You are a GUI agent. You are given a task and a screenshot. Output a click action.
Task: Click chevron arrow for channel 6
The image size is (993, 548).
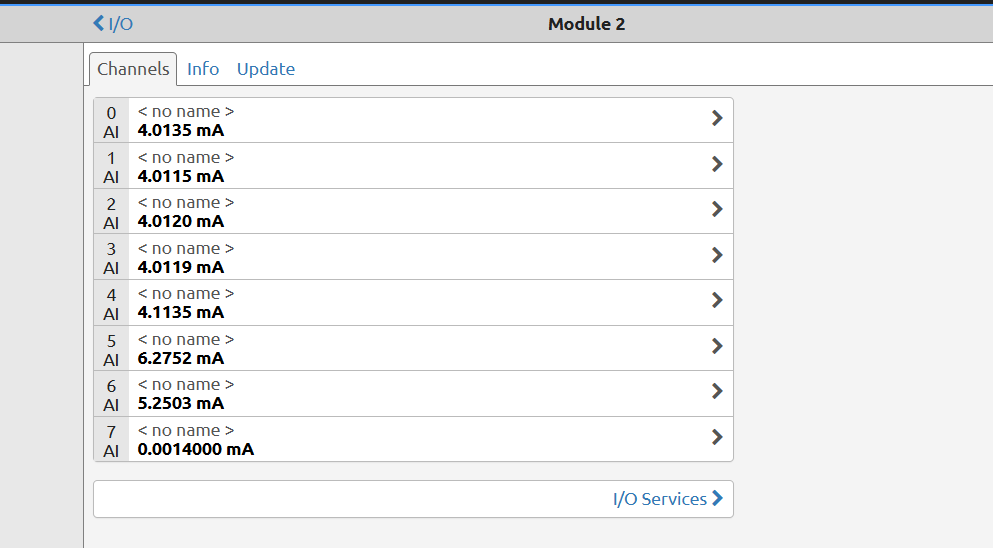[717, 391]
